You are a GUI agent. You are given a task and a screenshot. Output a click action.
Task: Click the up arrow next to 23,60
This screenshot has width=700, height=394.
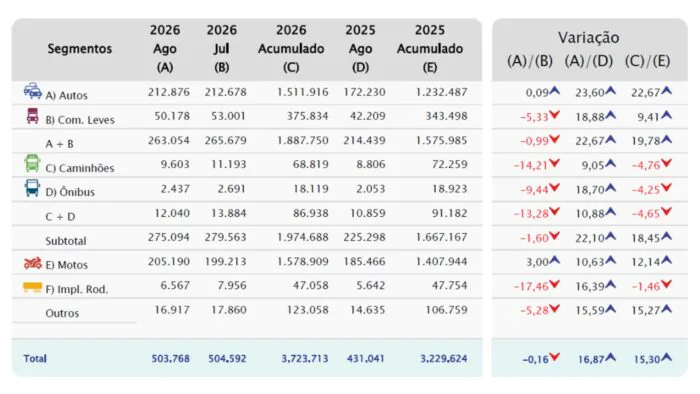click(x=610, y=91)
